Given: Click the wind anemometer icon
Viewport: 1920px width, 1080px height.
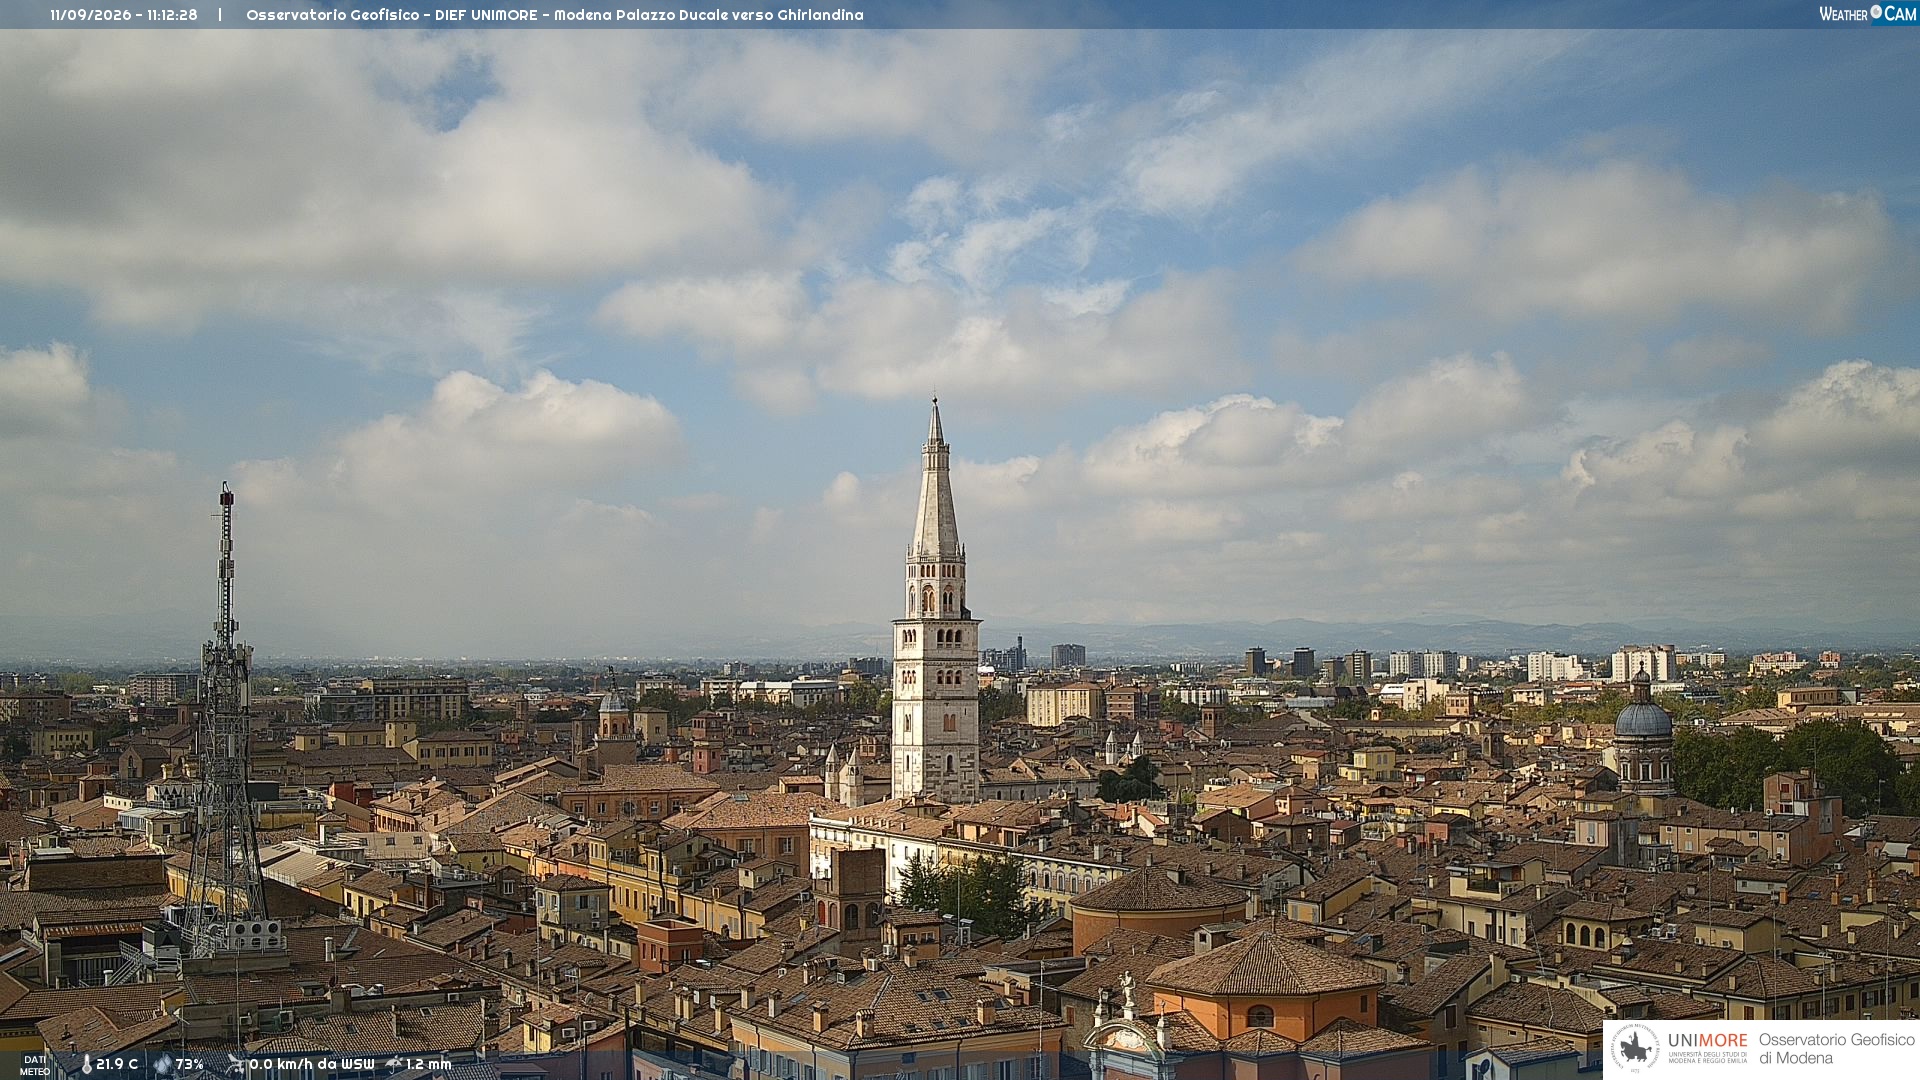Looking at the screenshot, I should [235, 1065].
